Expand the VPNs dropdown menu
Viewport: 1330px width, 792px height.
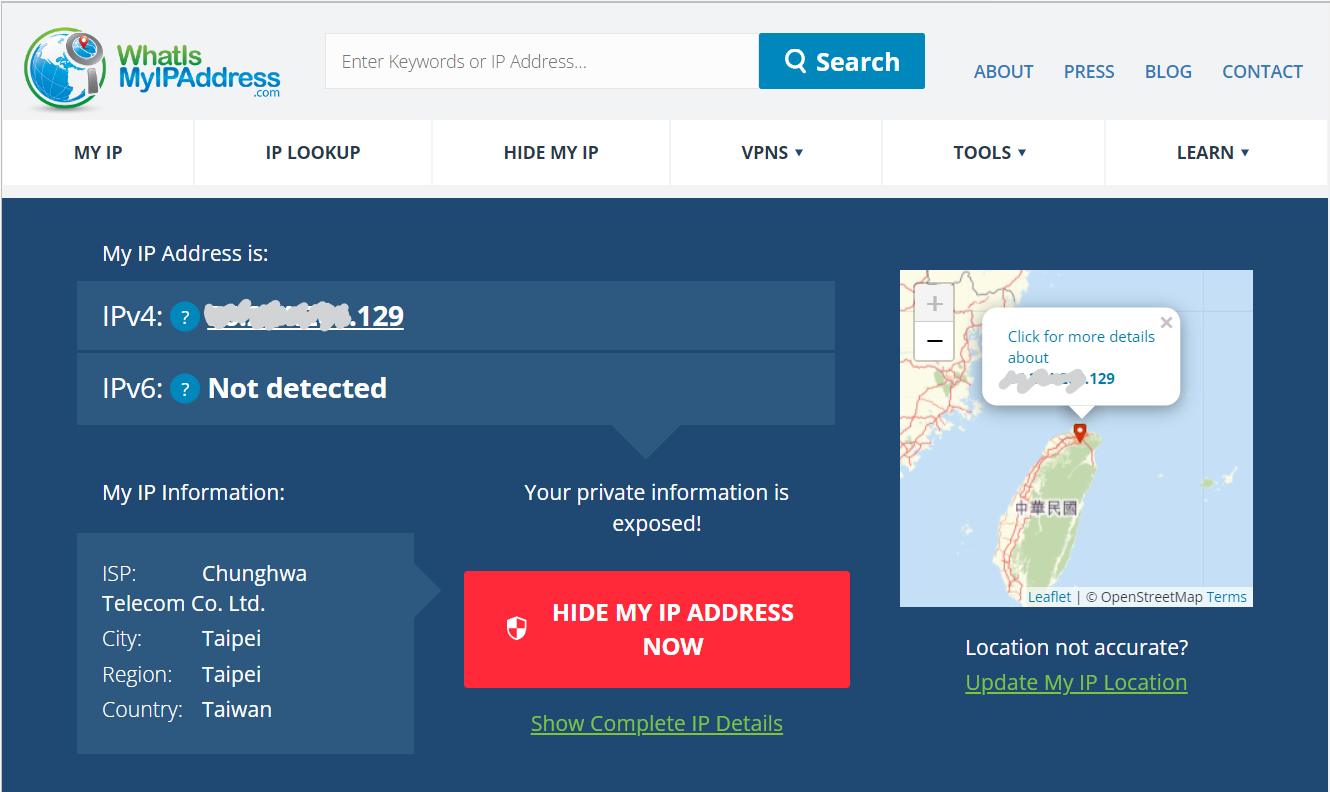point(773,153)
